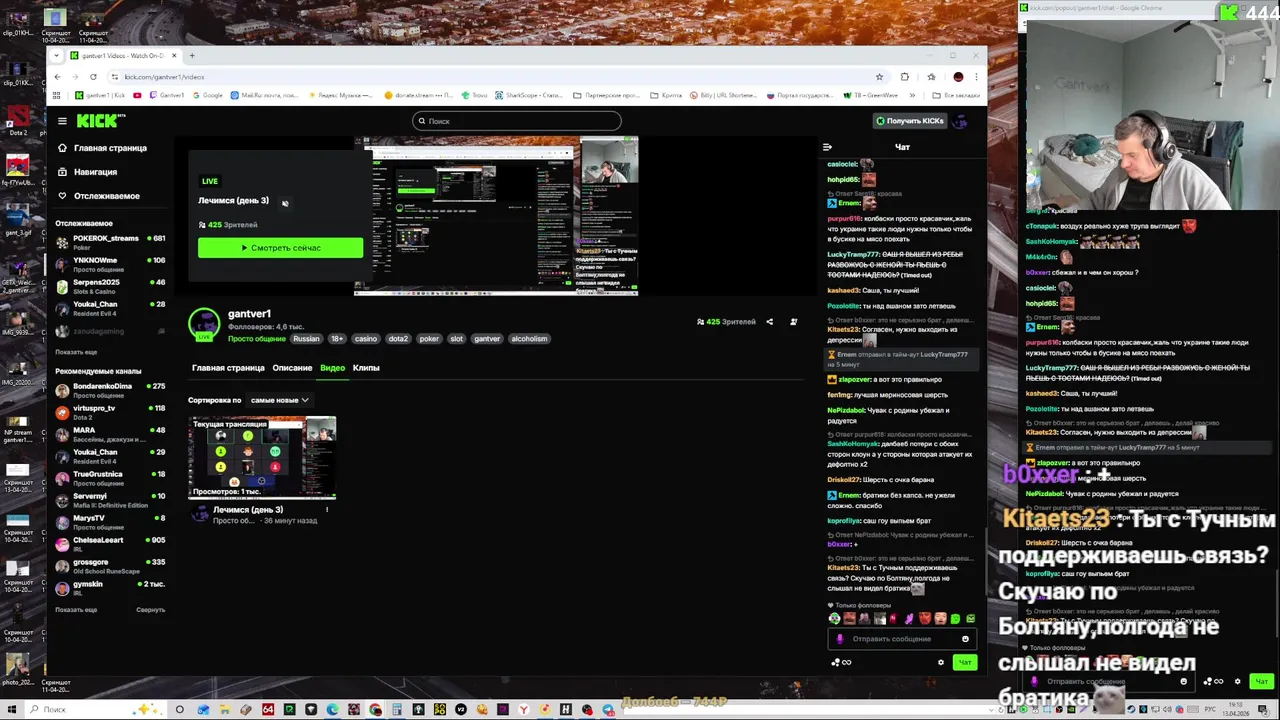The height and width of the screenshot is (720, 1280).
Task: Select the dota2 tag
Action: coord(398,339)
